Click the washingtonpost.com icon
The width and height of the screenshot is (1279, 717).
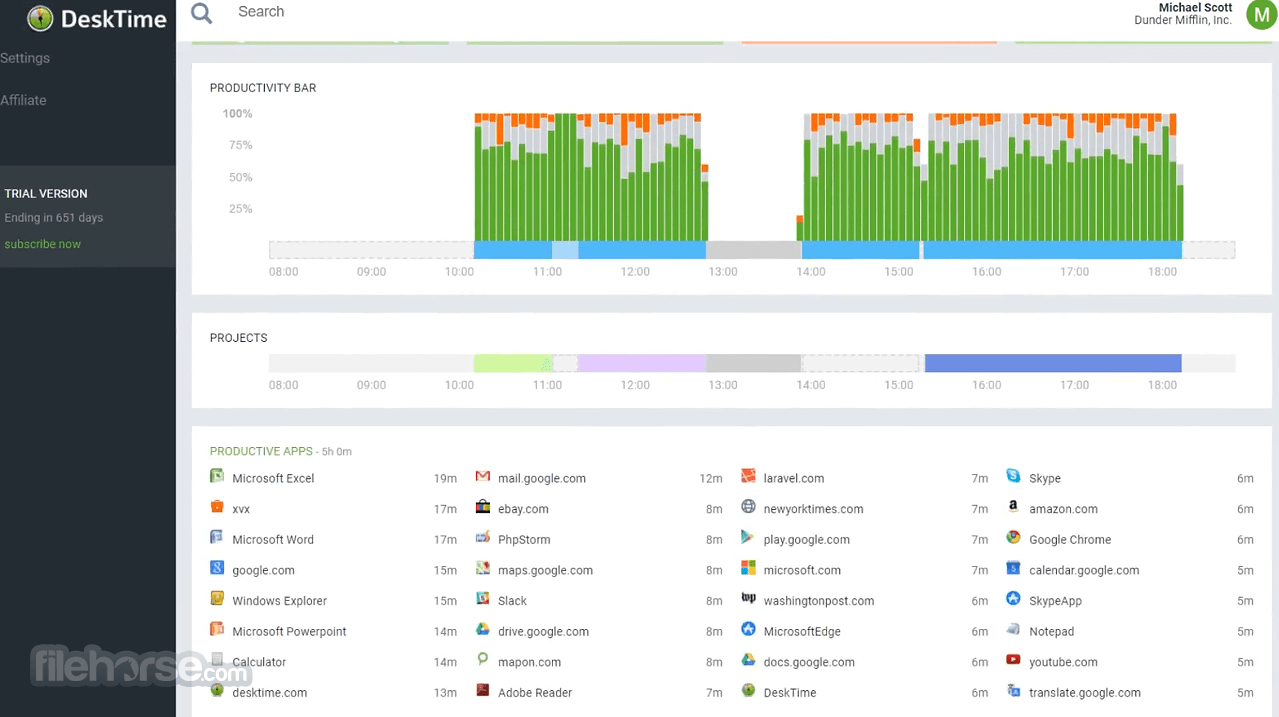click(x=748, y=599)
